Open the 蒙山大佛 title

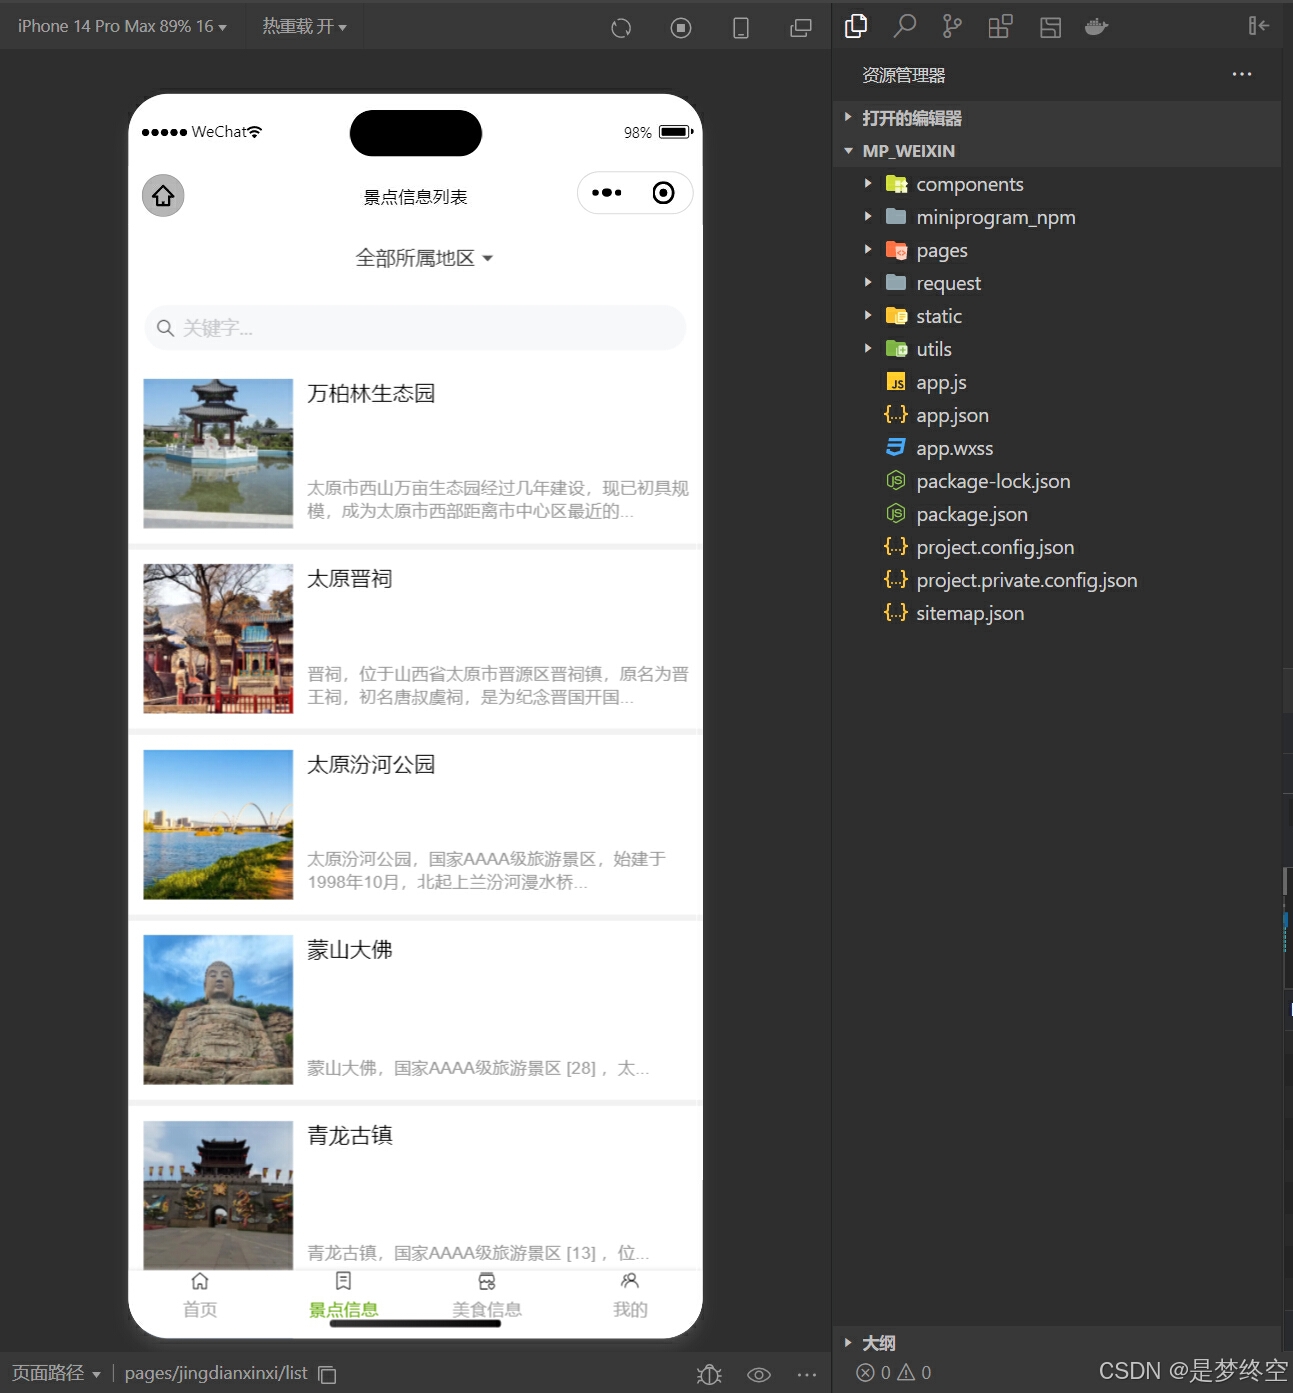[x=350, y=950]
